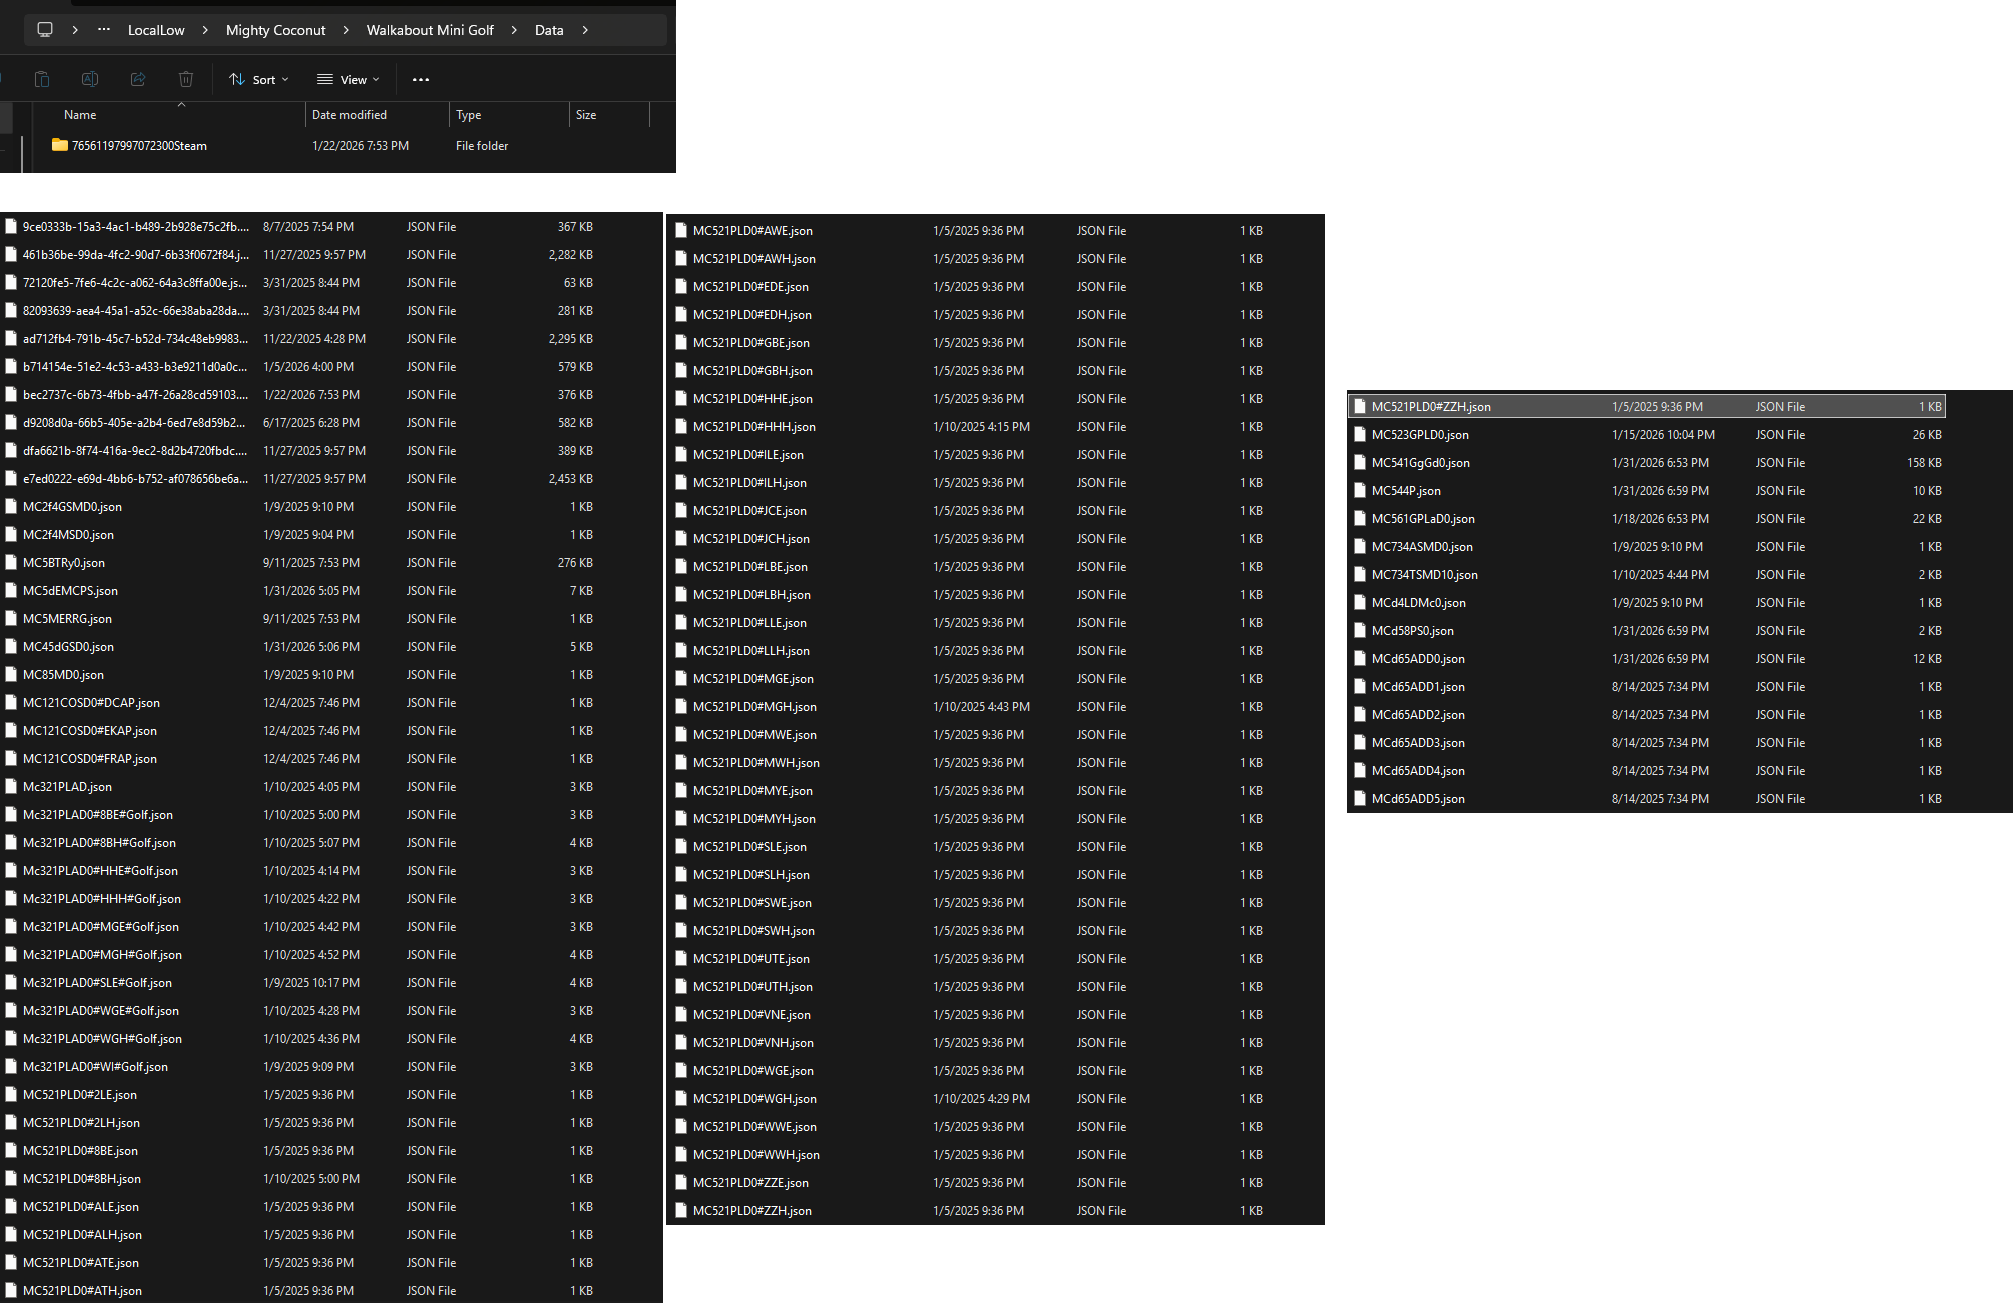This screenshot has width=2013, height=1306.
Task: Click the Type column header
Action: [x=468, y=115]
